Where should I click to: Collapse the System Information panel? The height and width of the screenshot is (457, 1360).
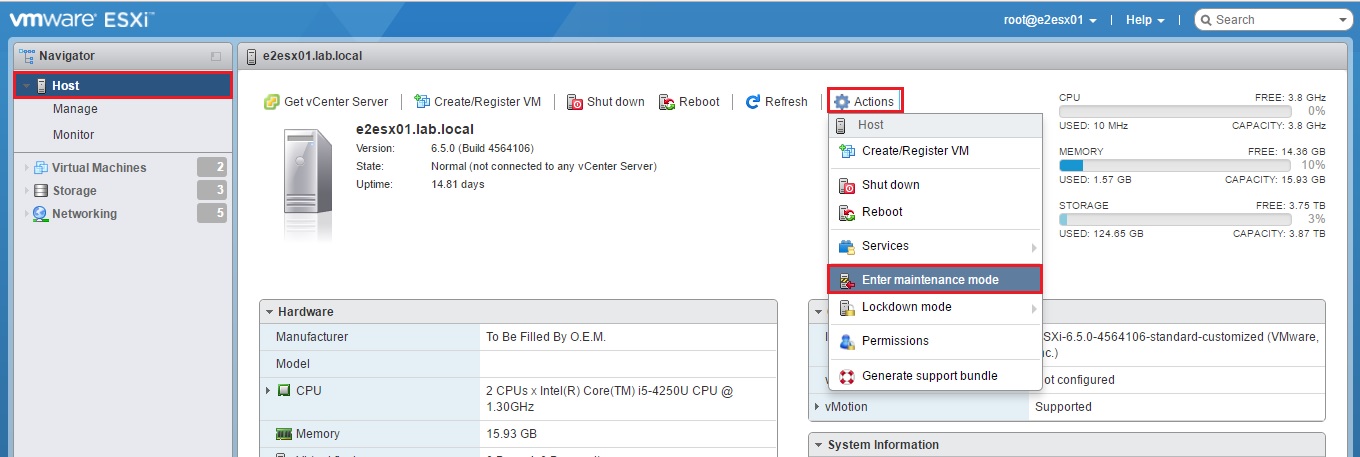point(819,445)
